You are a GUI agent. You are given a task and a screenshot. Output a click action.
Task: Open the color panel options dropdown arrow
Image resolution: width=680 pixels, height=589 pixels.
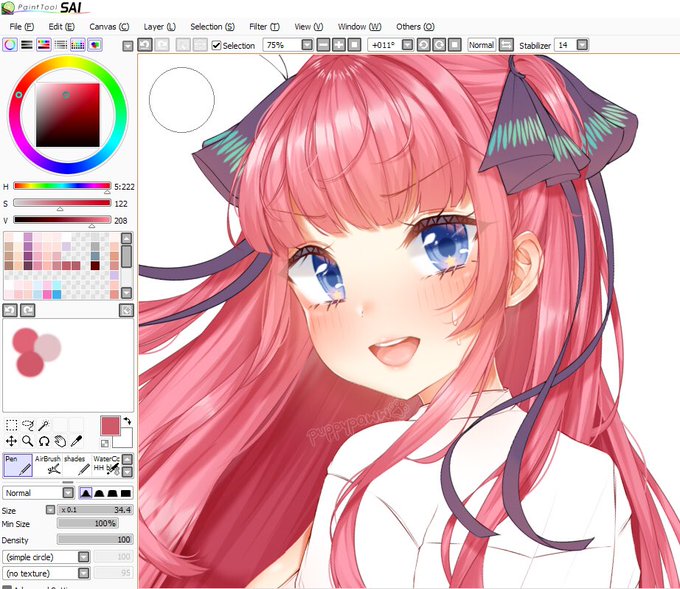click(128, 46)
